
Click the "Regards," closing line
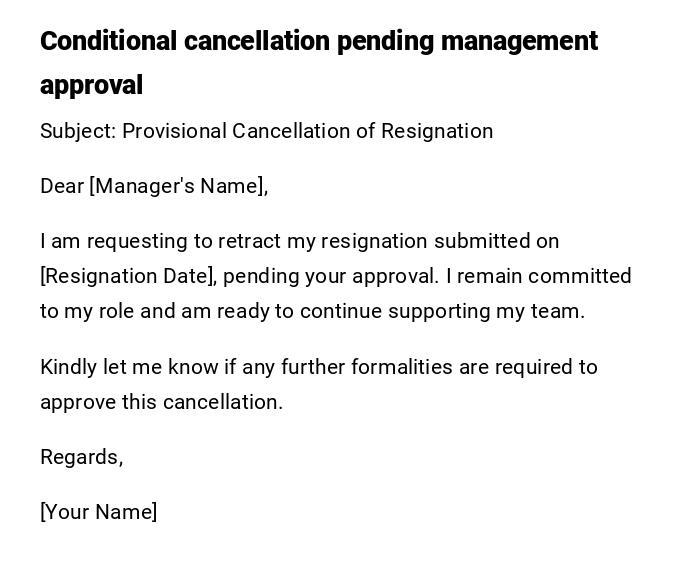[81, 457]
